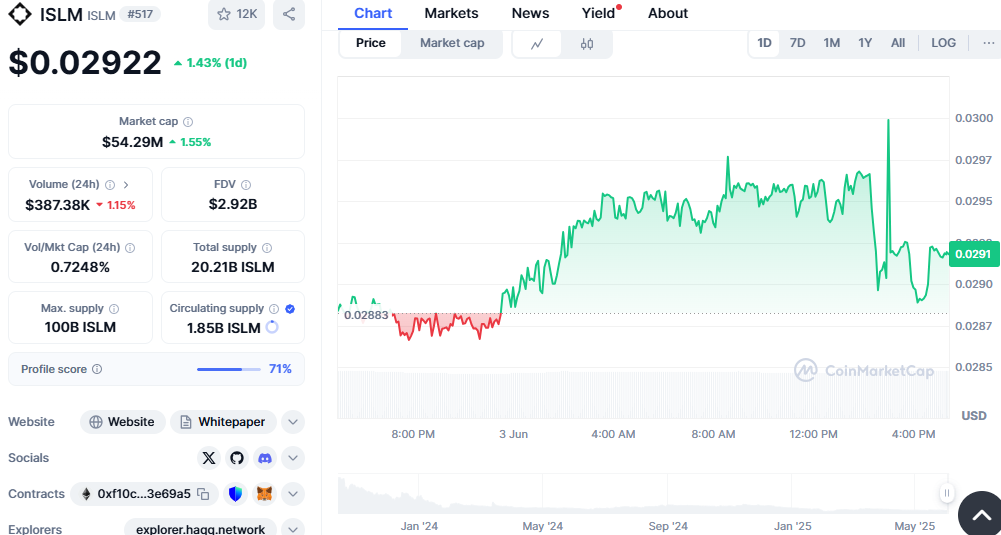Switch to the News tab

point(531,13)
